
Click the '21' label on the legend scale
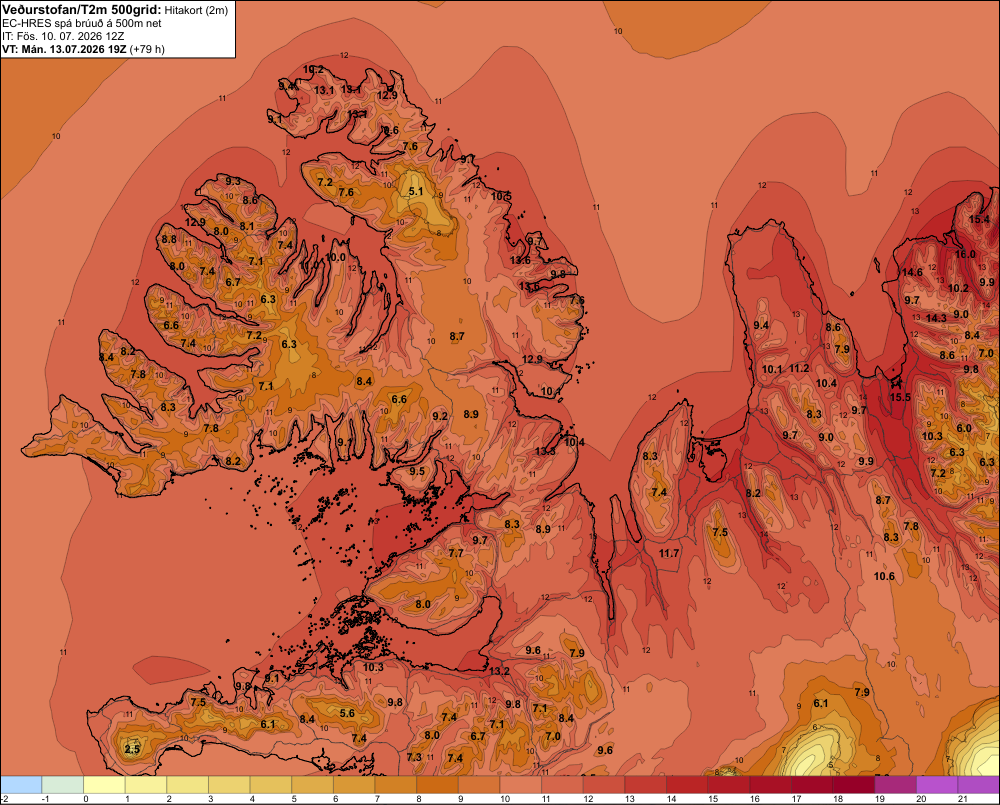[963, 799]
